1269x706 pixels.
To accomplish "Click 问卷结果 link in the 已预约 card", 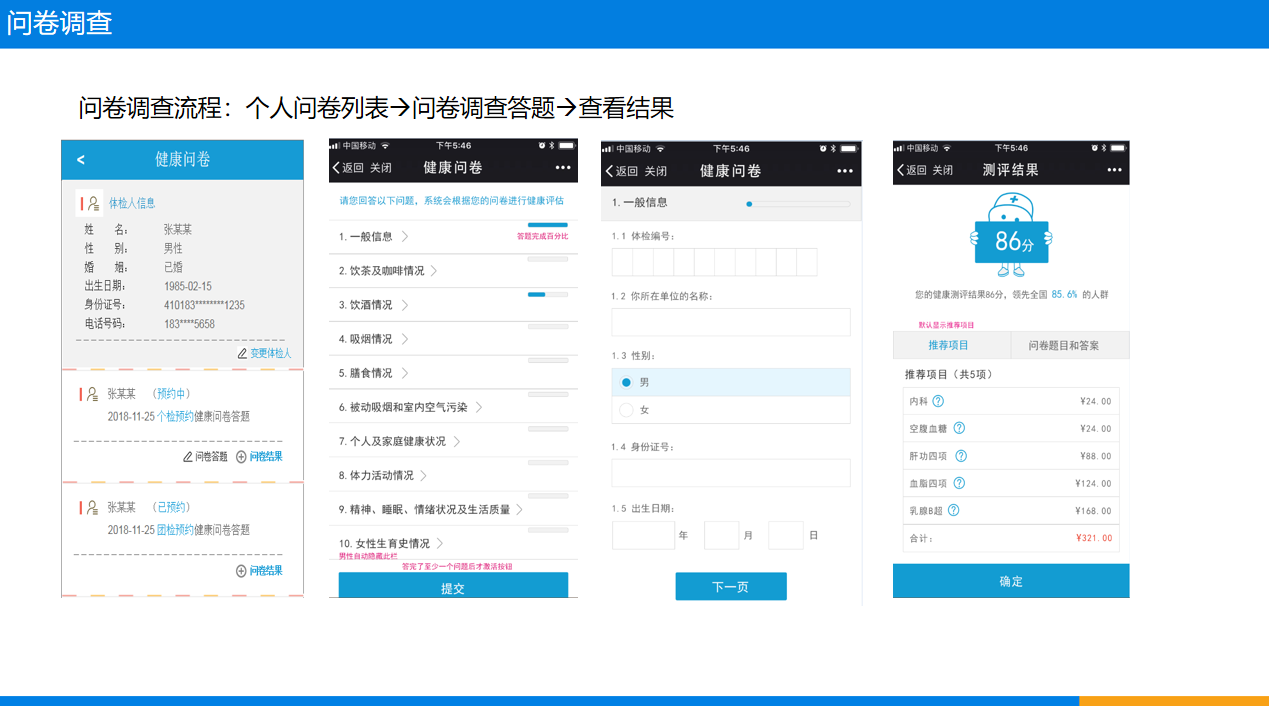I will point(266,570).
